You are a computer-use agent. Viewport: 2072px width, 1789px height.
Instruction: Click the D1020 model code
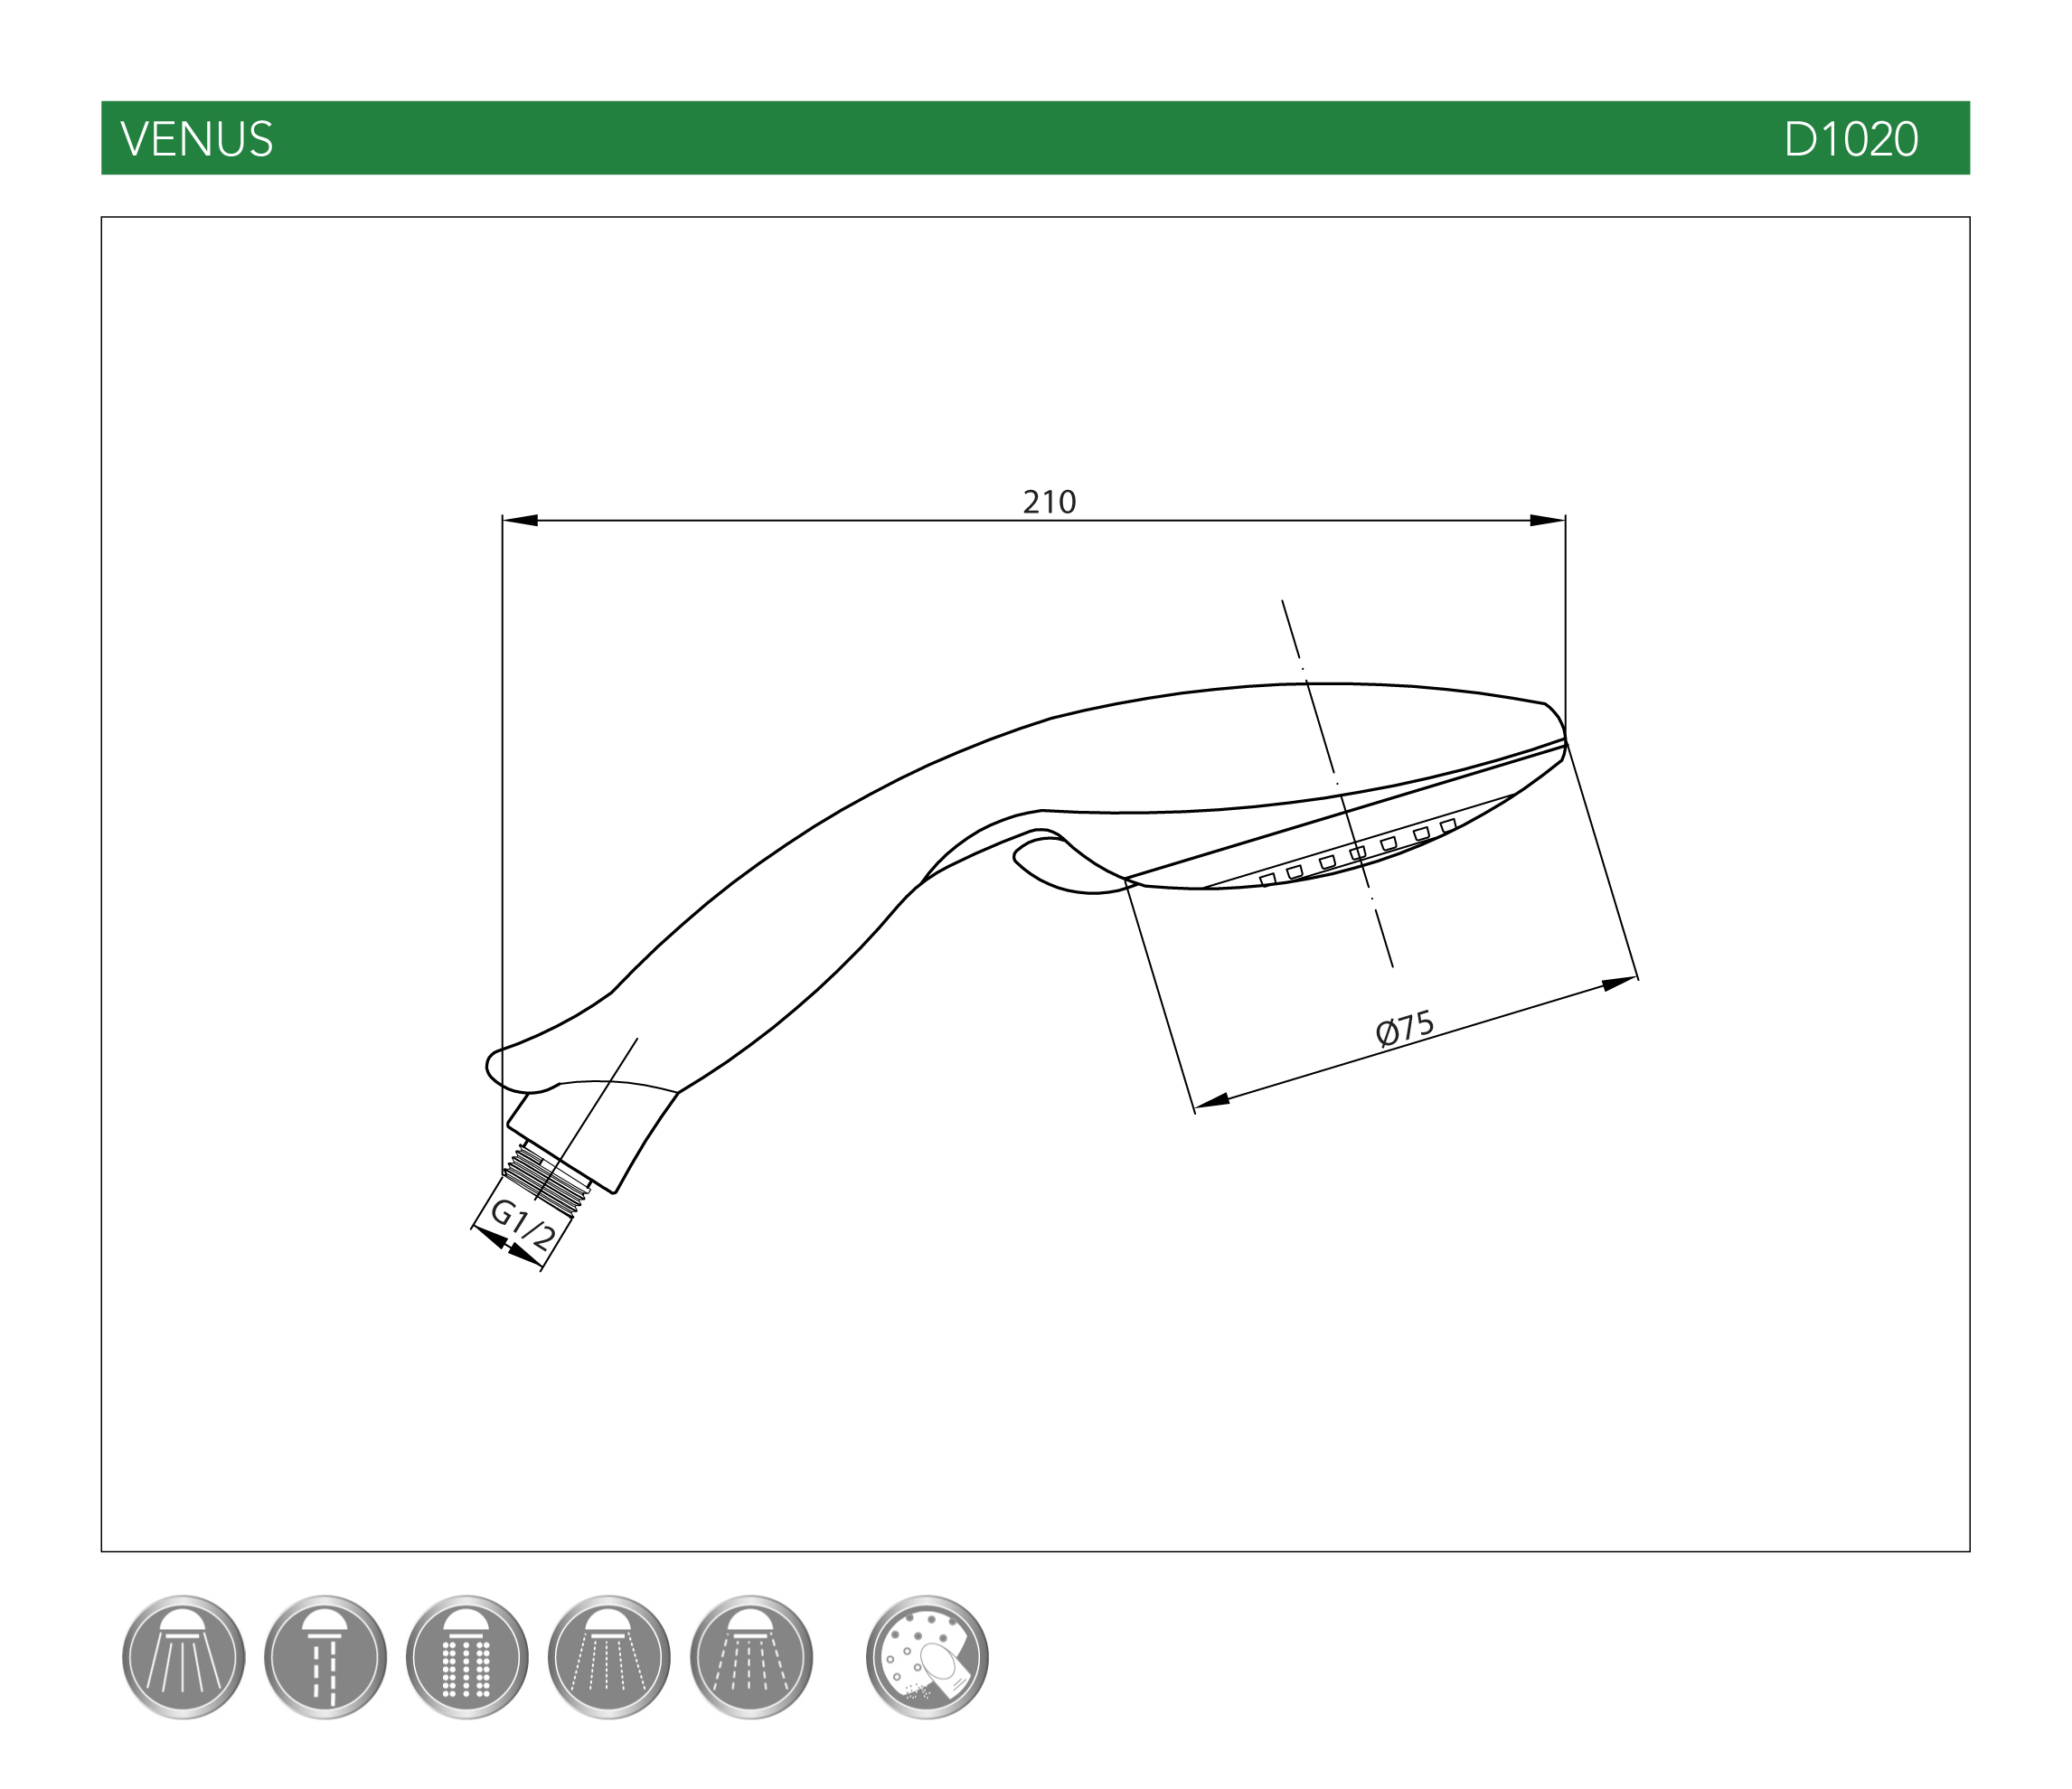[x=1851, y=139]
